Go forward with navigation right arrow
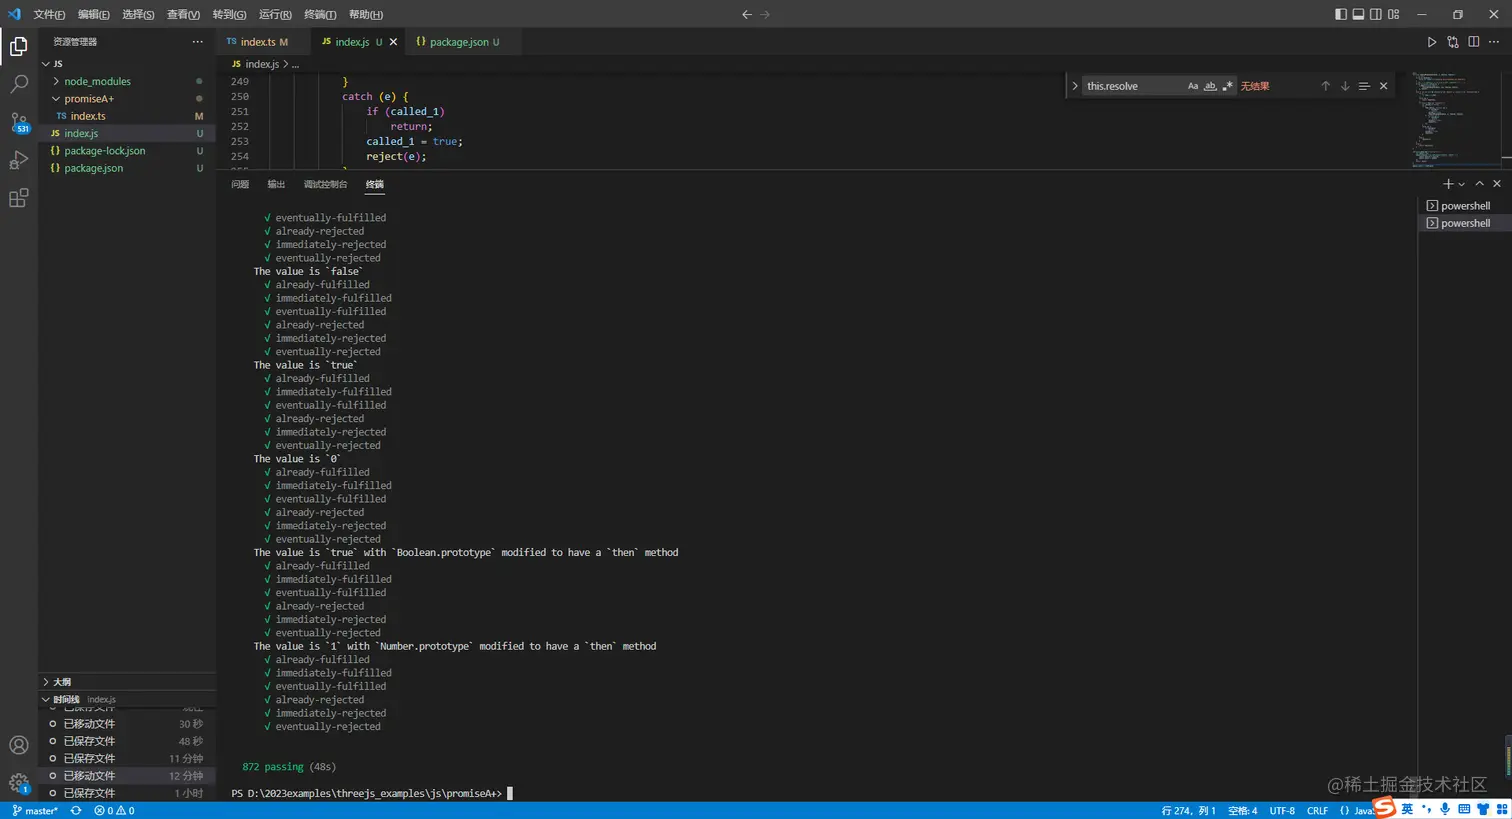1512x819 pixels. [x=766, y=14]
